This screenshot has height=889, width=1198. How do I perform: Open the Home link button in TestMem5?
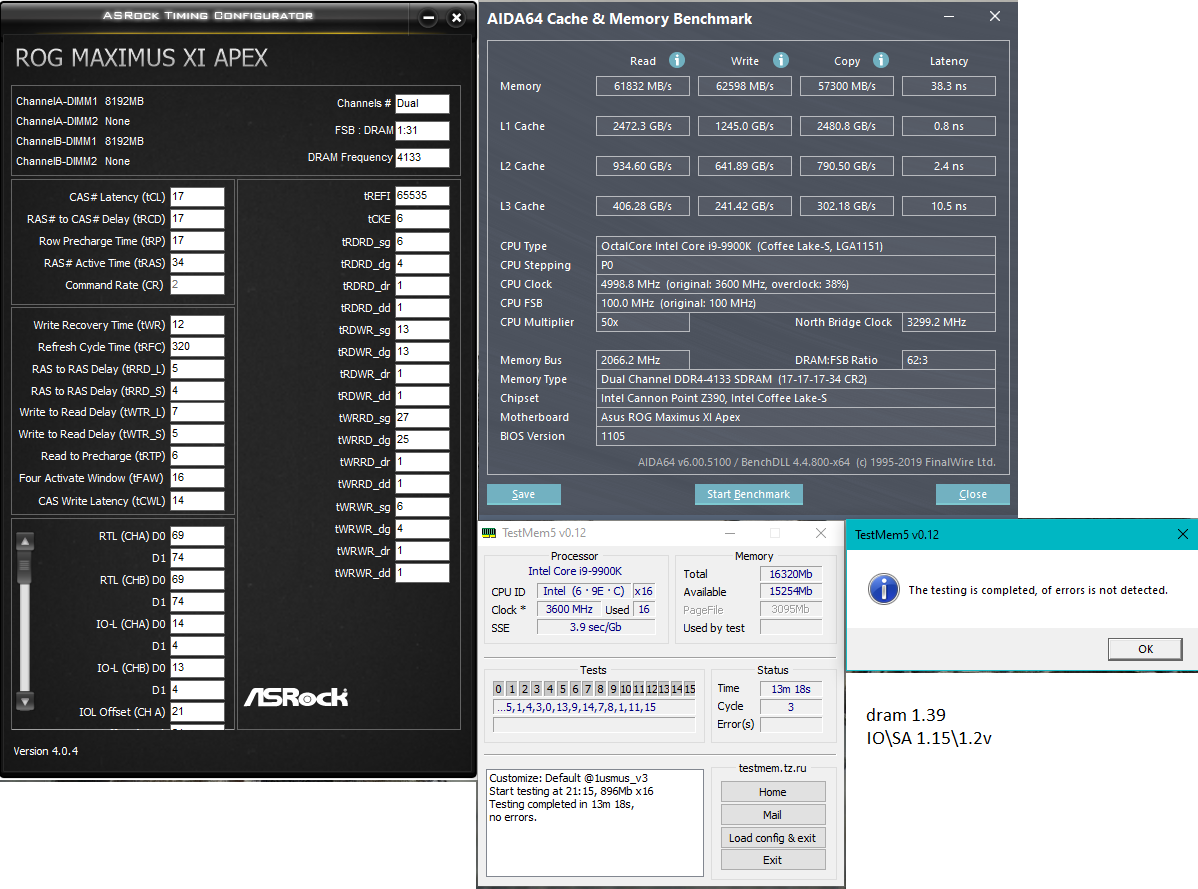(x=772, y=792)
